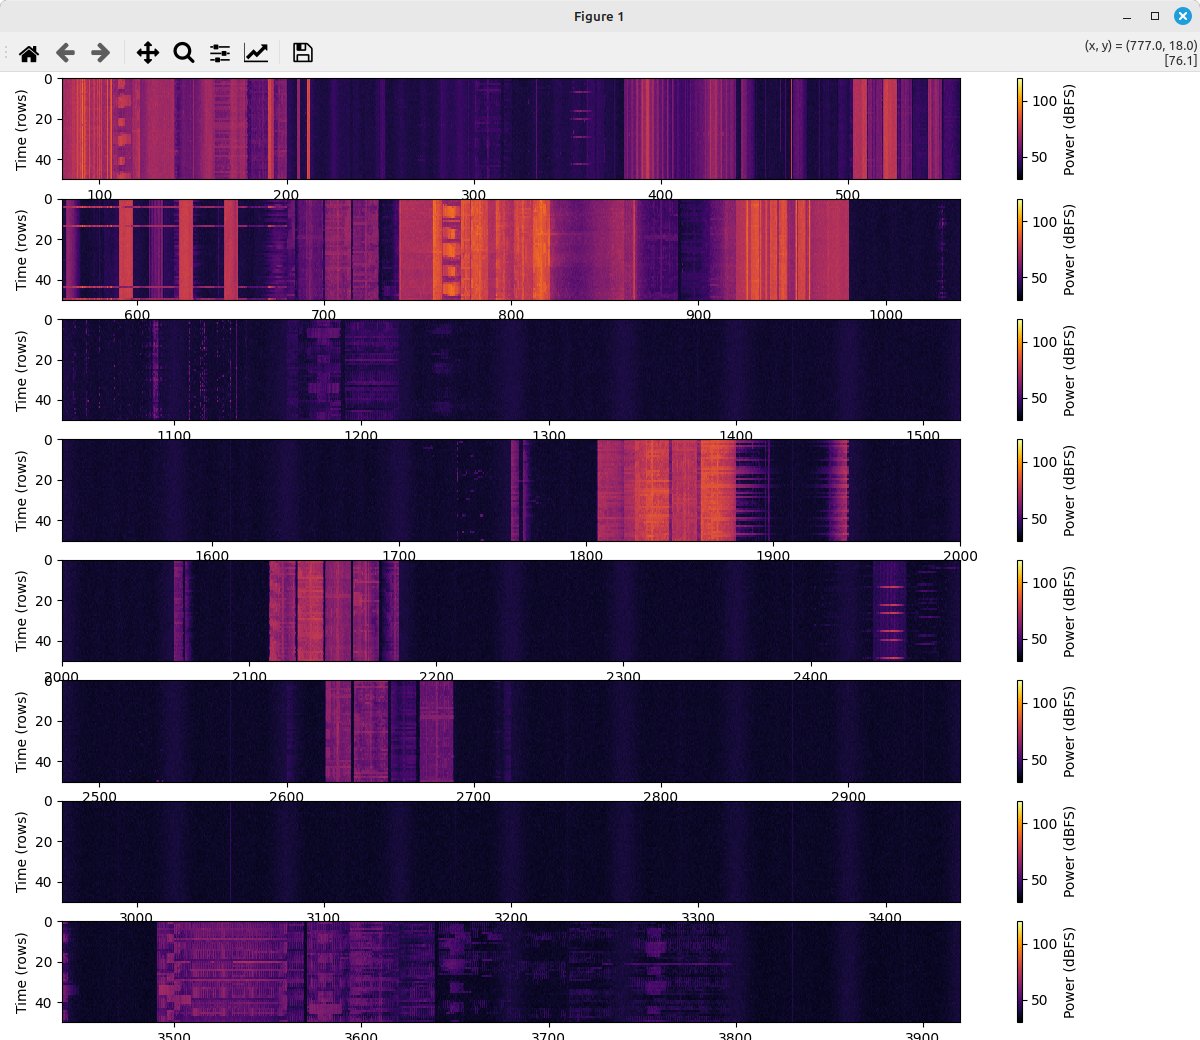The width and height of the screenshot is (1200, 1040).
Task: Click the x-axis tick label '600'
Action: click(x=137, y=315)
